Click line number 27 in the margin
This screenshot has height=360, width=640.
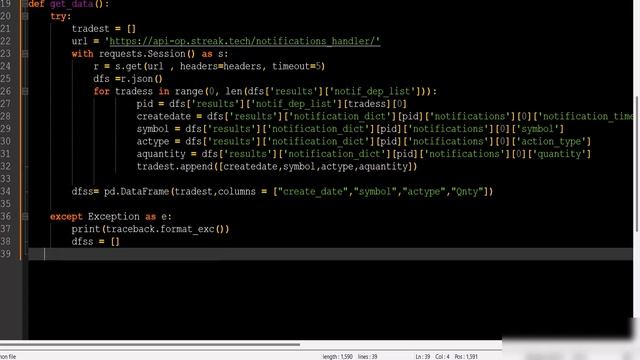tap(6, 104)
